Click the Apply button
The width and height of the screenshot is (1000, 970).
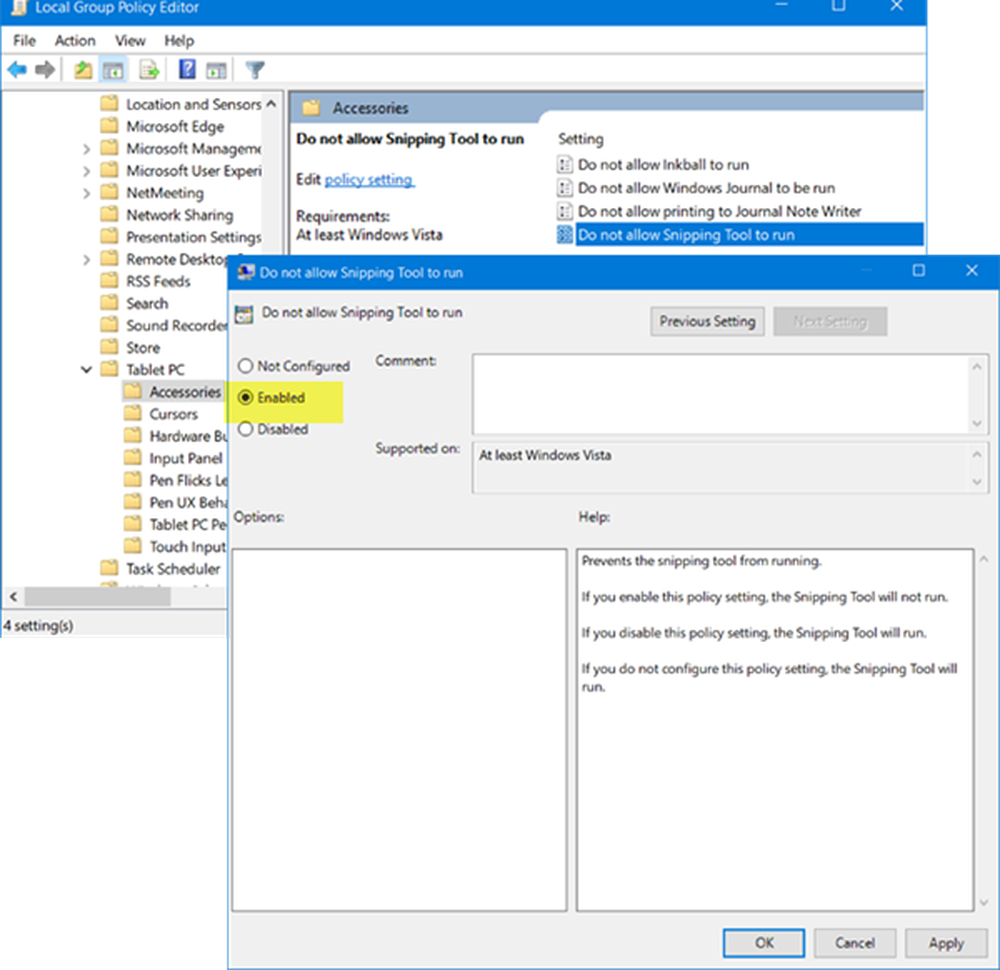click(x=946, y=943)
